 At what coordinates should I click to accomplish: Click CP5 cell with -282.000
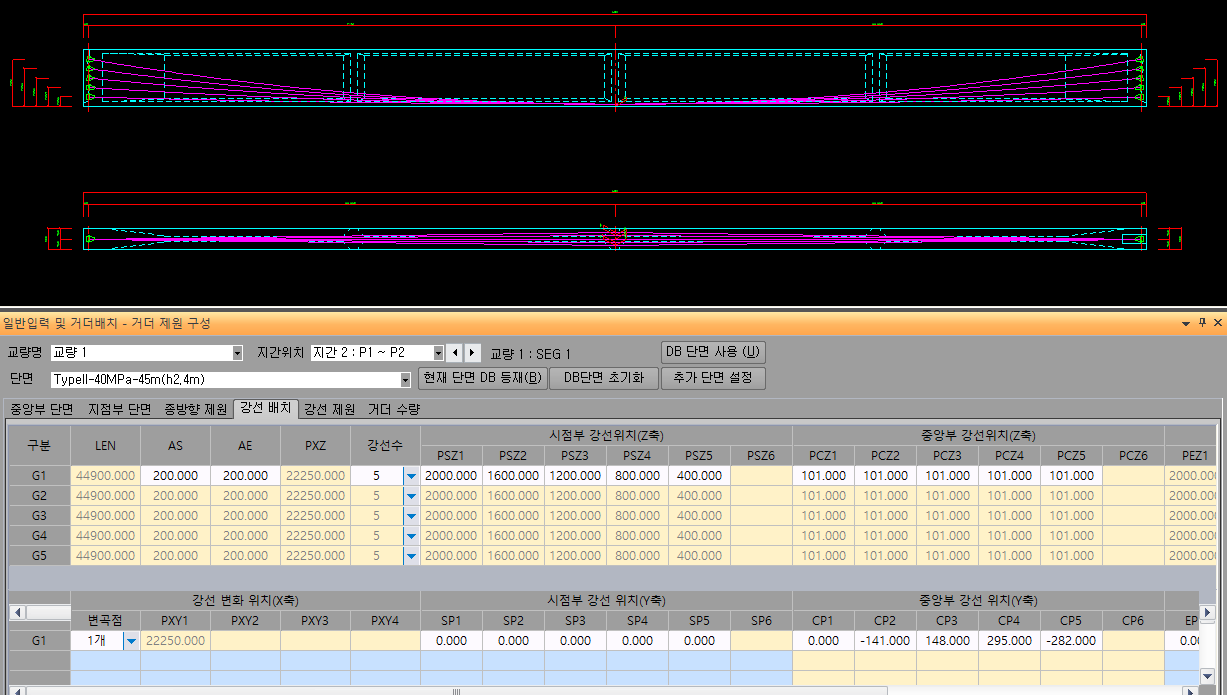pos(1071,641)
